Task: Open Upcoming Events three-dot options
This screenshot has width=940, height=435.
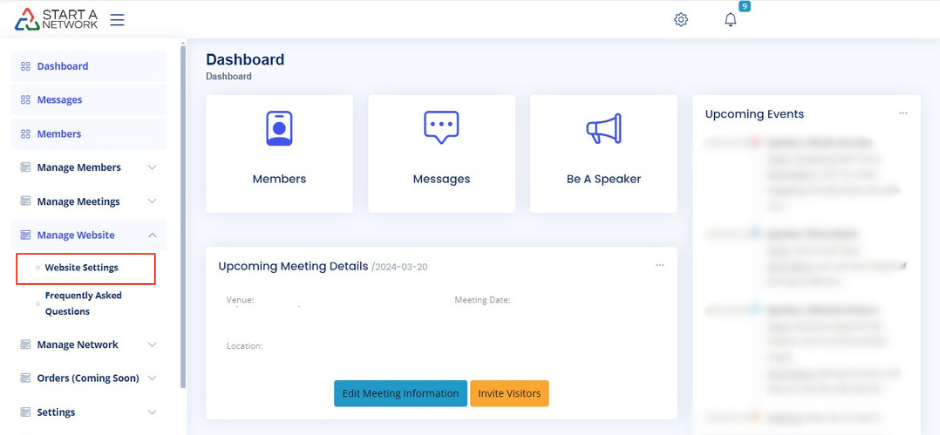Action: (903, 114)
